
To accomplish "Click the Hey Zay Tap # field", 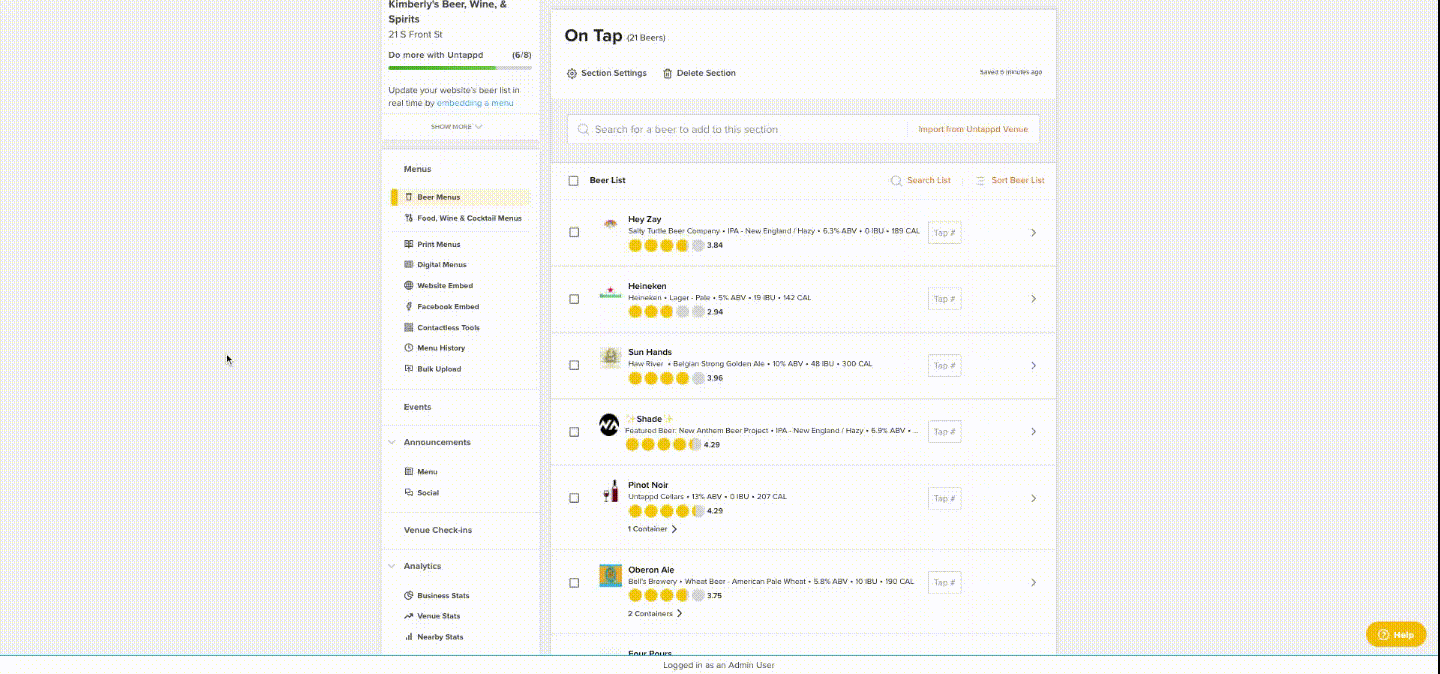I will click(945, 233).
